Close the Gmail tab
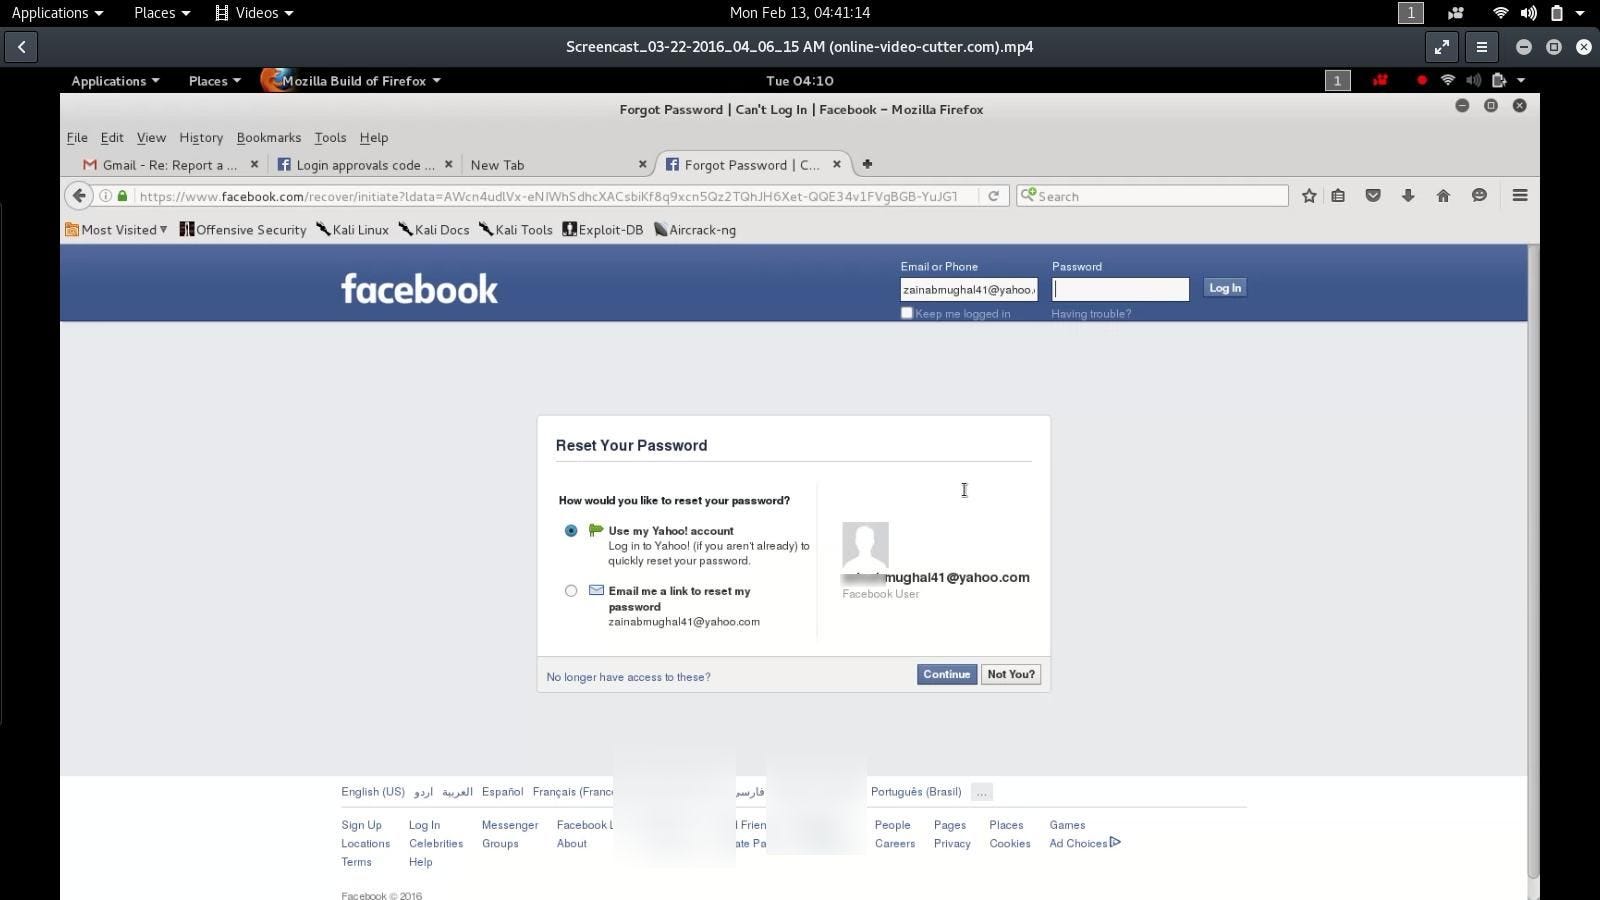Image resolution: width=1600 pixels, height=900 pixels. (254, 164)
